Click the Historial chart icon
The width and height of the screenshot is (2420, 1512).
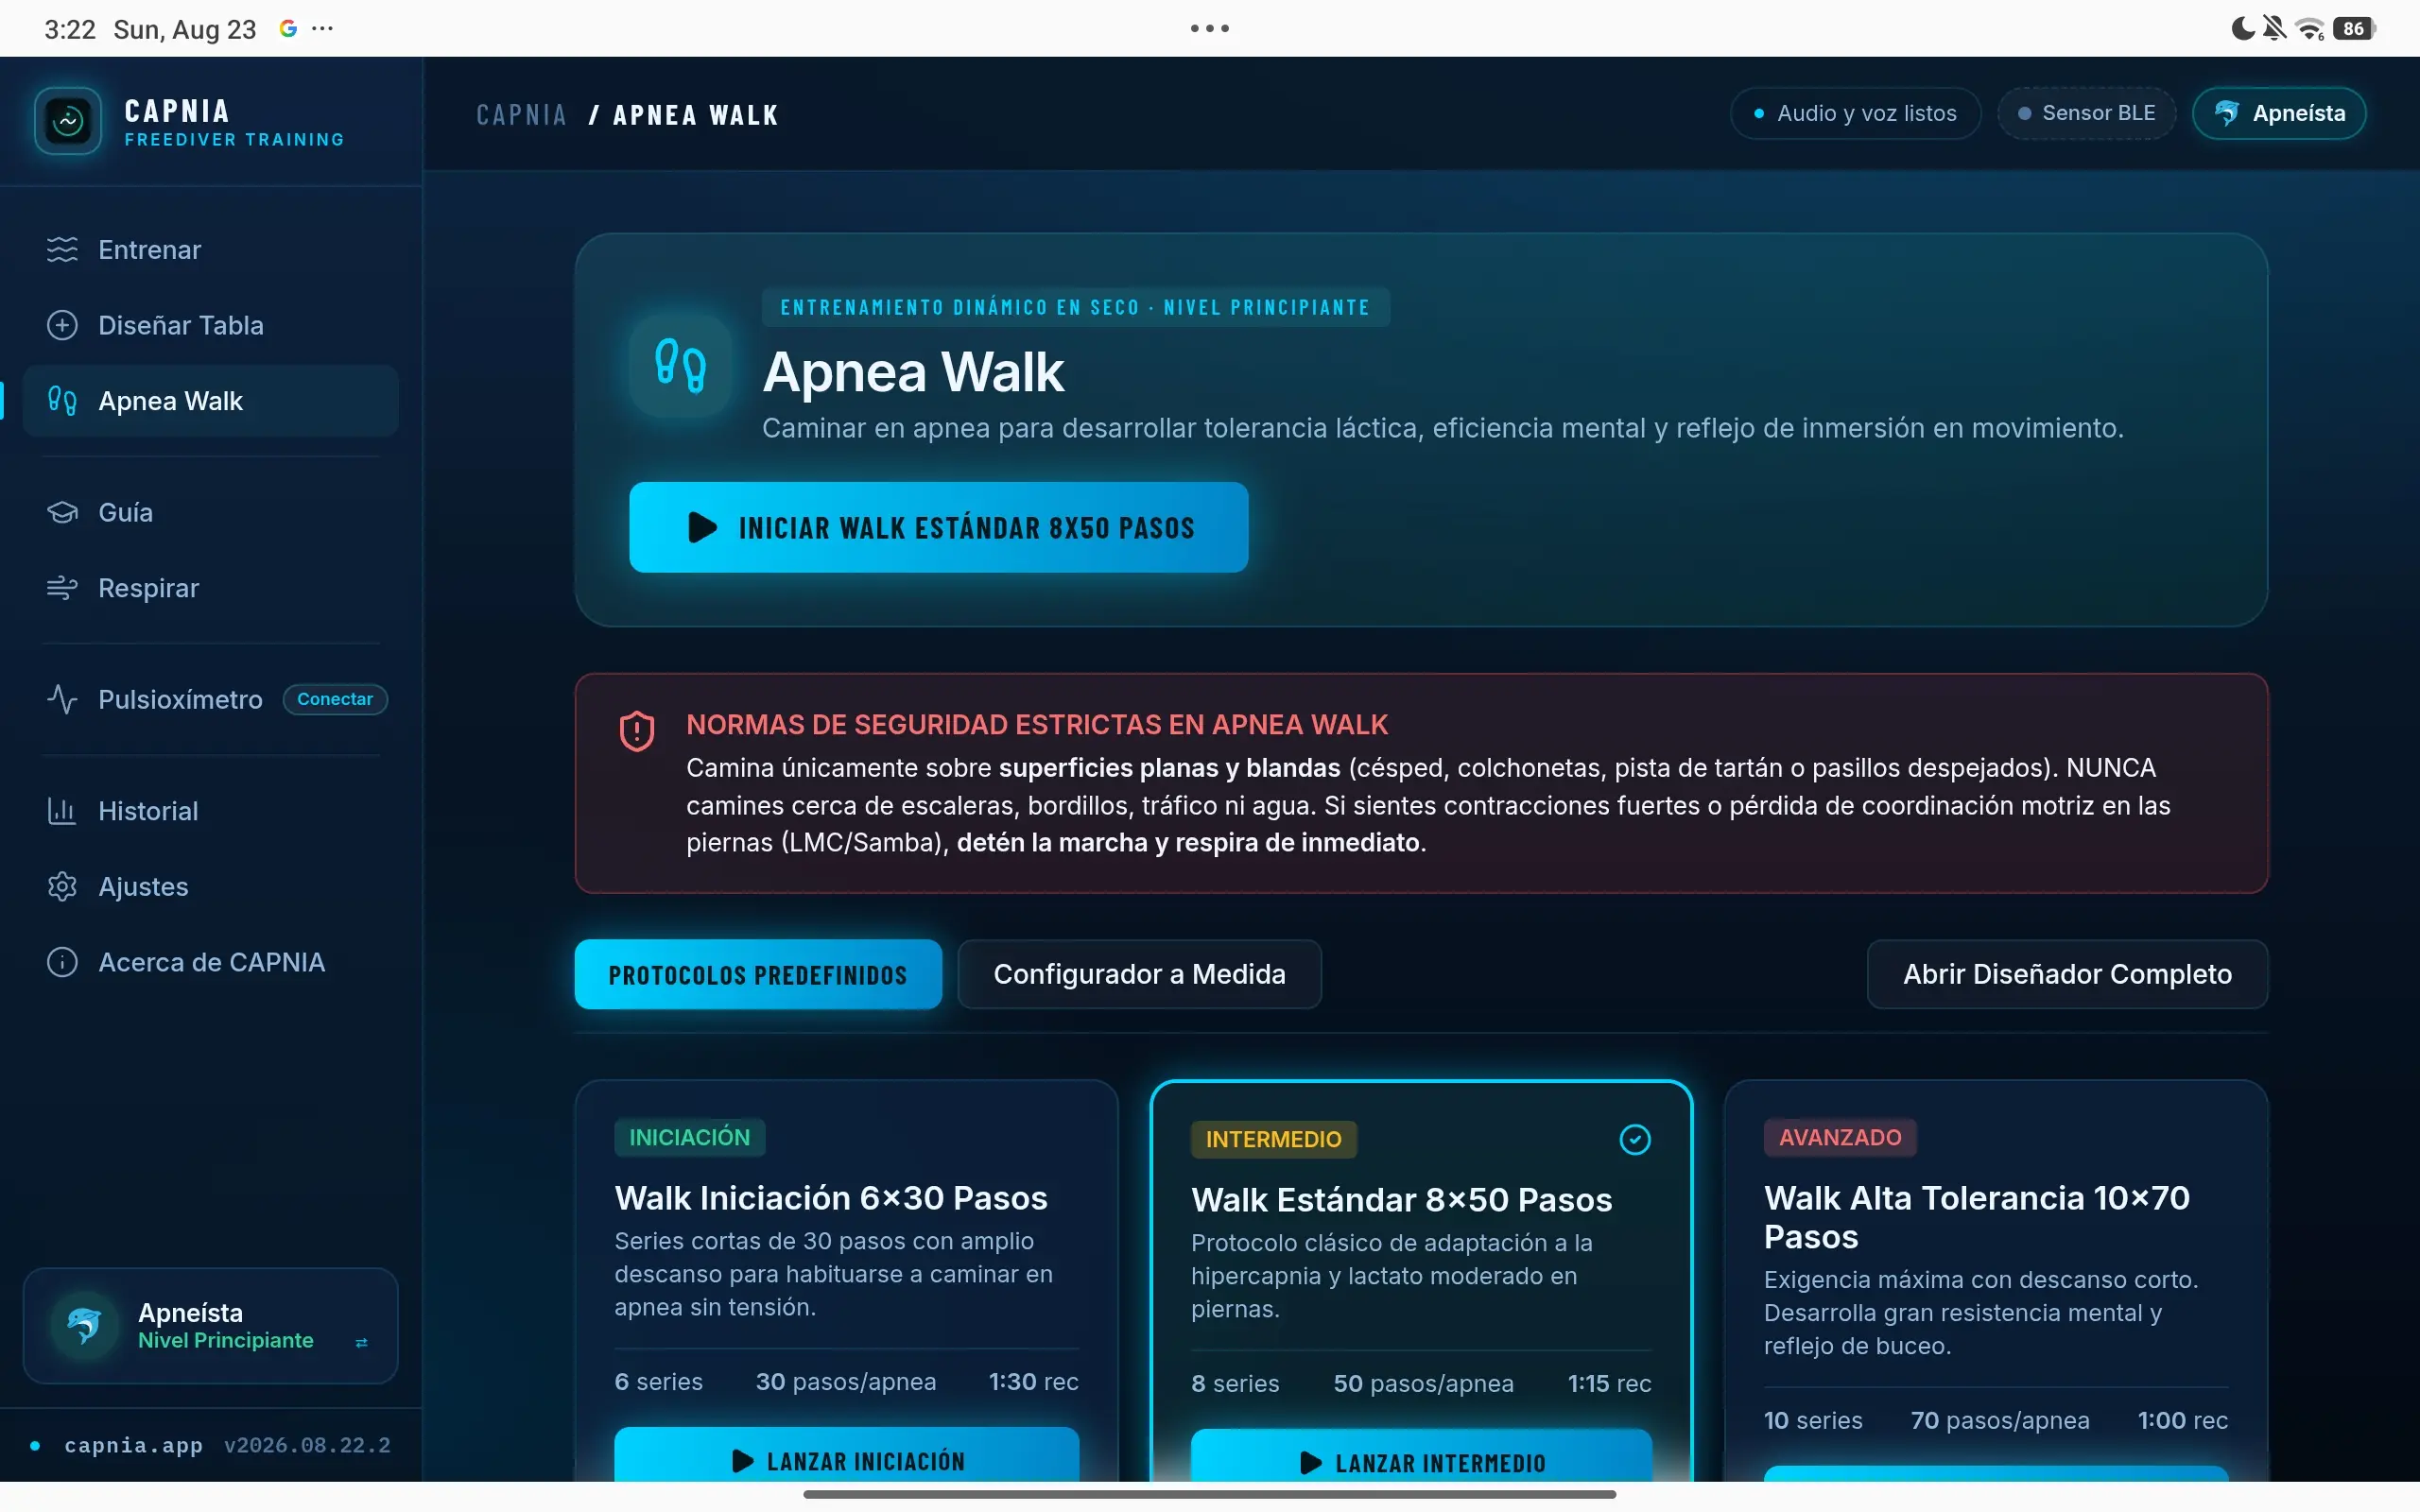[x=62, y=811]
